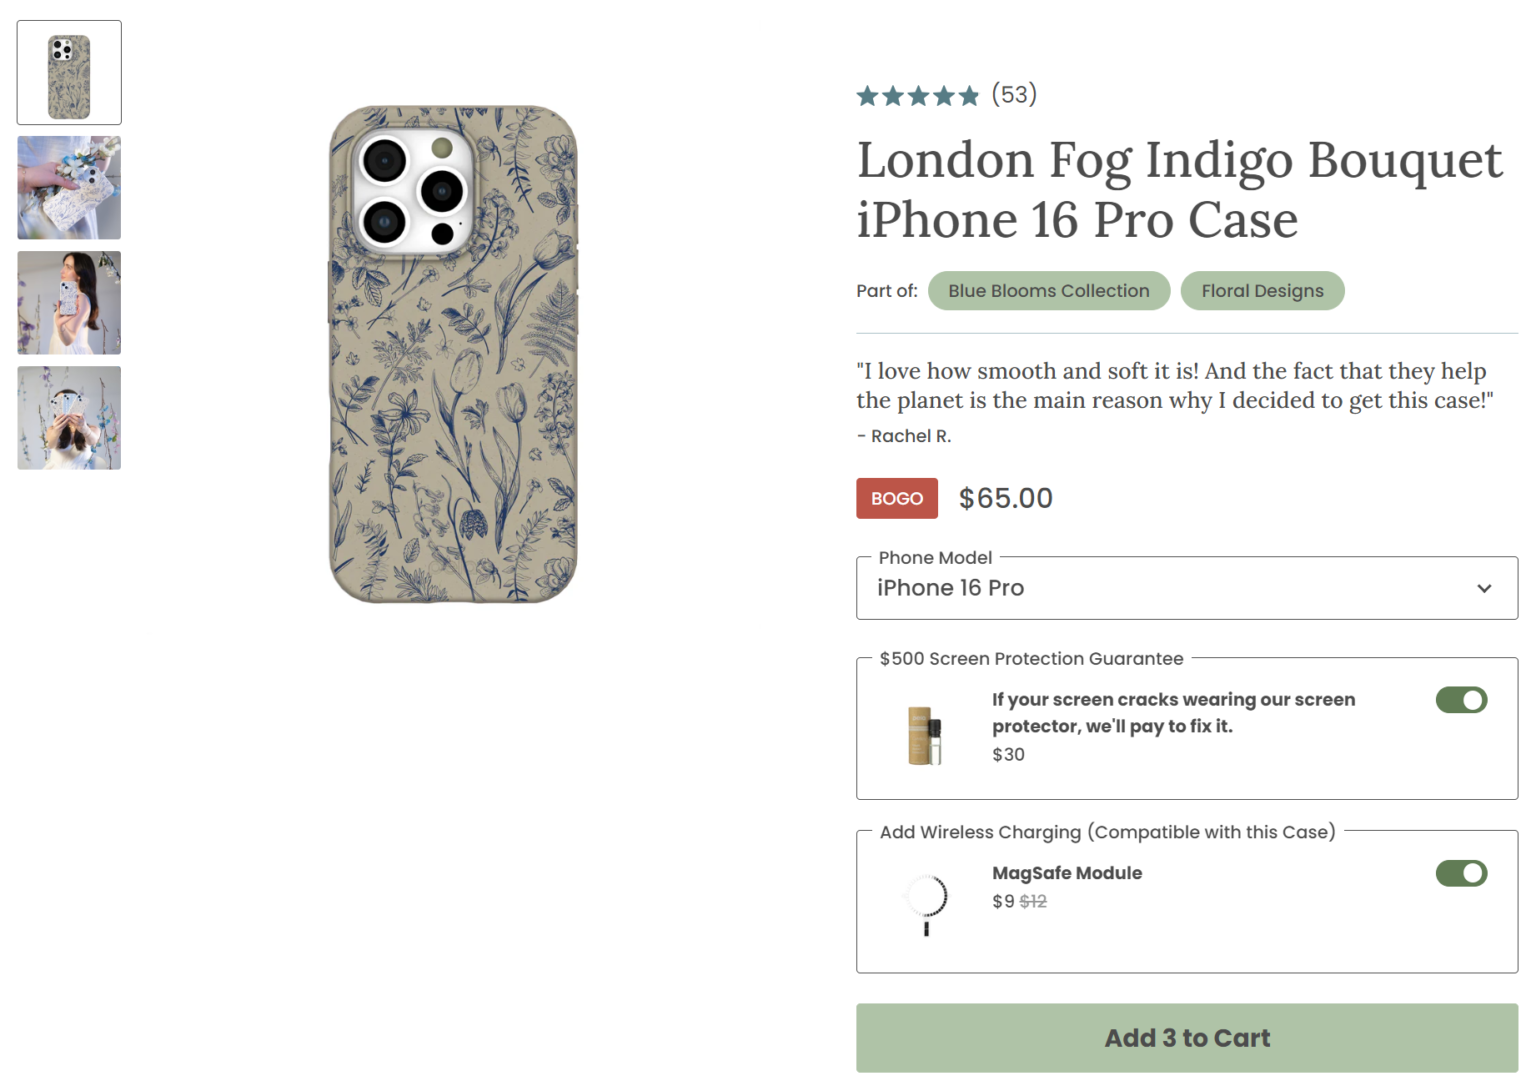Image resolution: width=1536 pixels, height=1081 pixels.
Task: Open the Blue Blooms Collection tag
Action: point(1048,290)
